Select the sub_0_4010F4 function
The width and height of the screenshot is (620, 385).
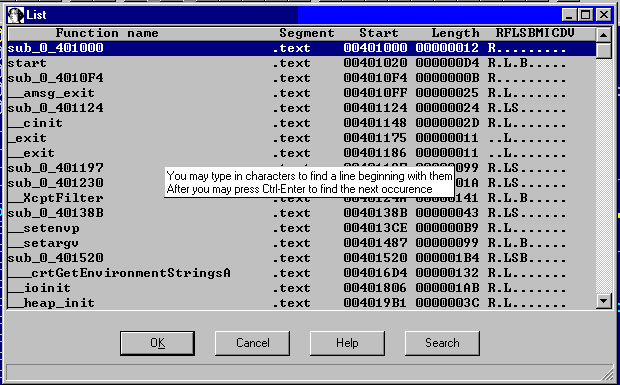pos(302,78)
